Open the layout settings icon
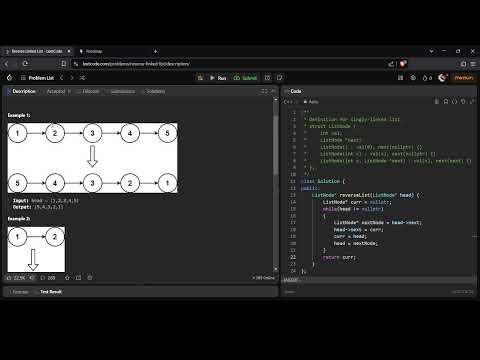 click(400, 78)
